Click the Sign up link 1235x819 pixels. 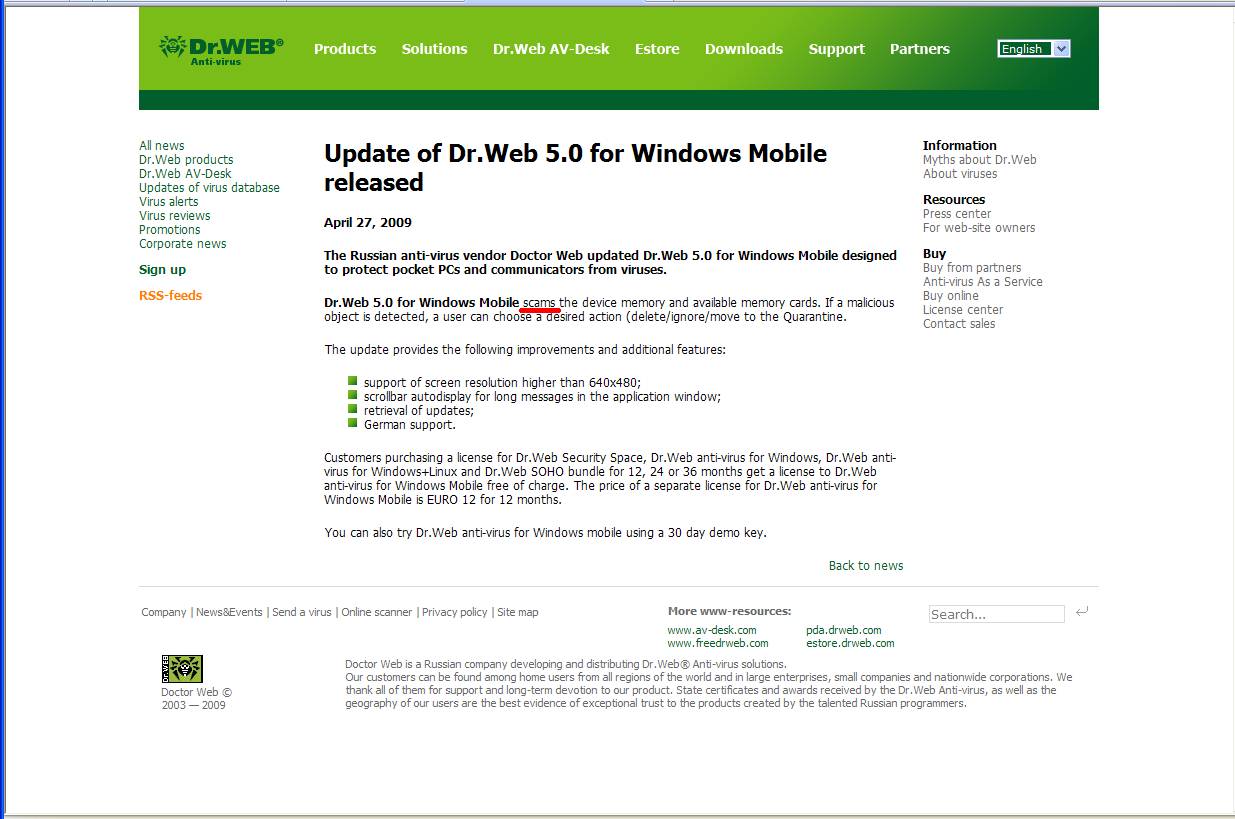[x=162, y=270]
